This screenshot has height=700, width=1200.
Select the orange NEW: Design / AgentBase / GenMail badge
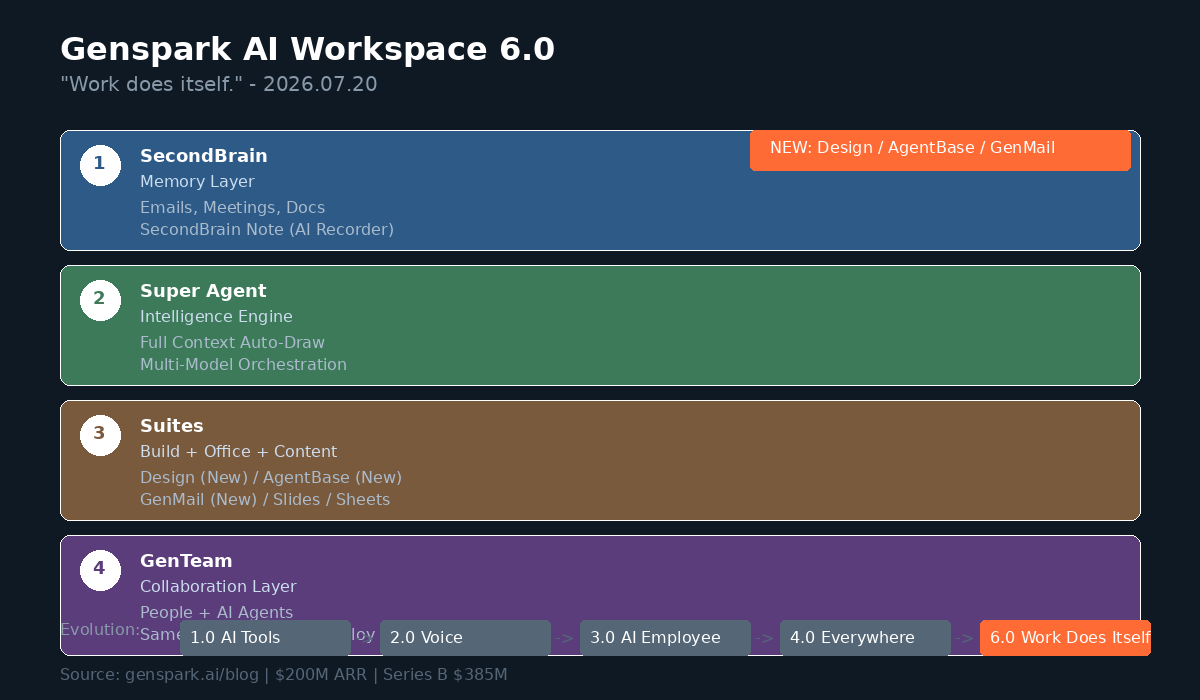940,150
